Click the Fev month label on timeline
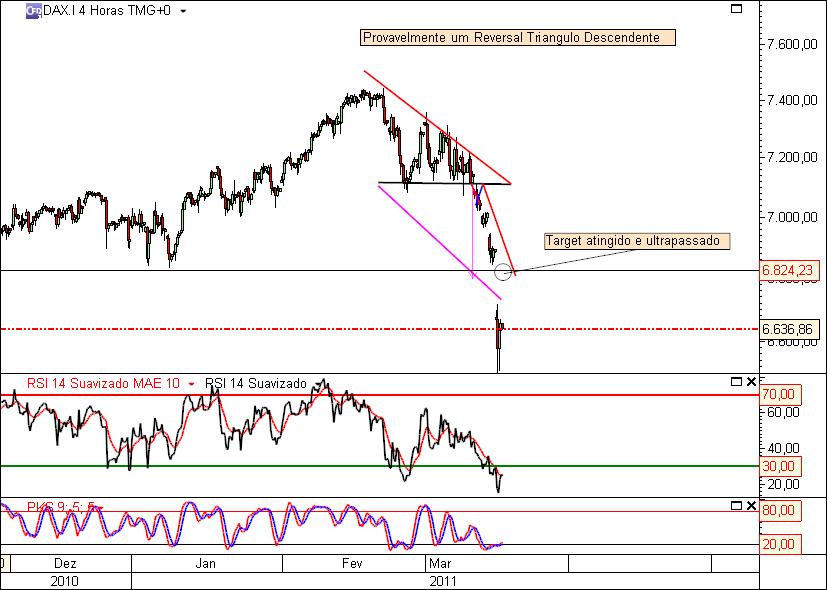The image size is (827, 590). click(352, 563)
